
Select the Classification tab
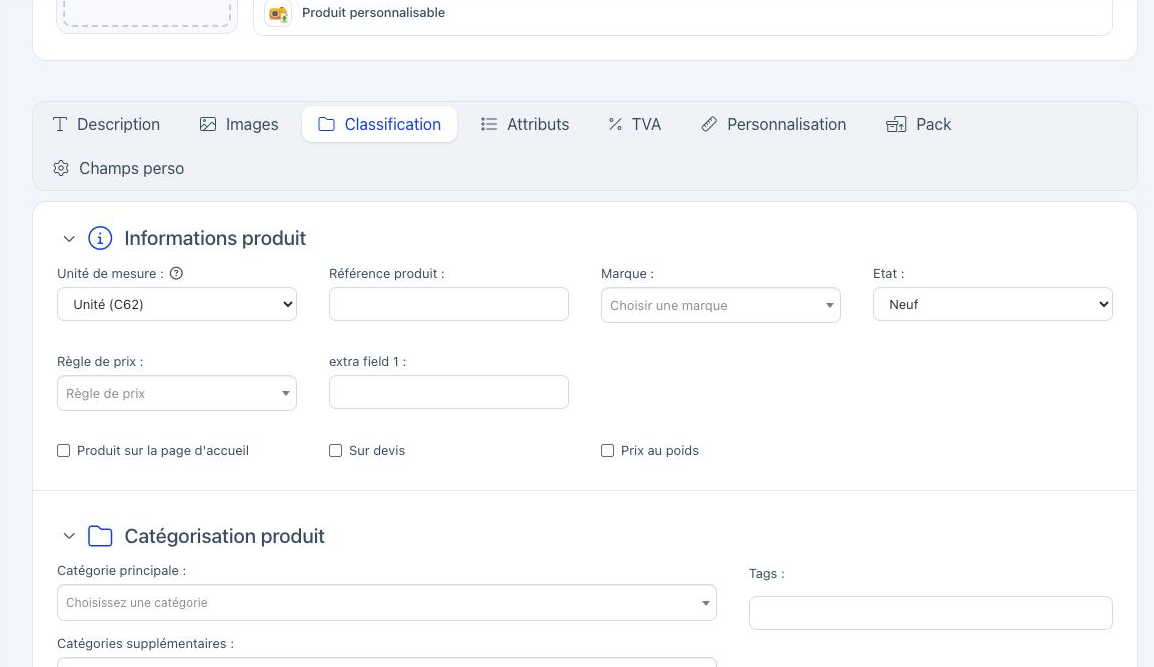(380, 124)
